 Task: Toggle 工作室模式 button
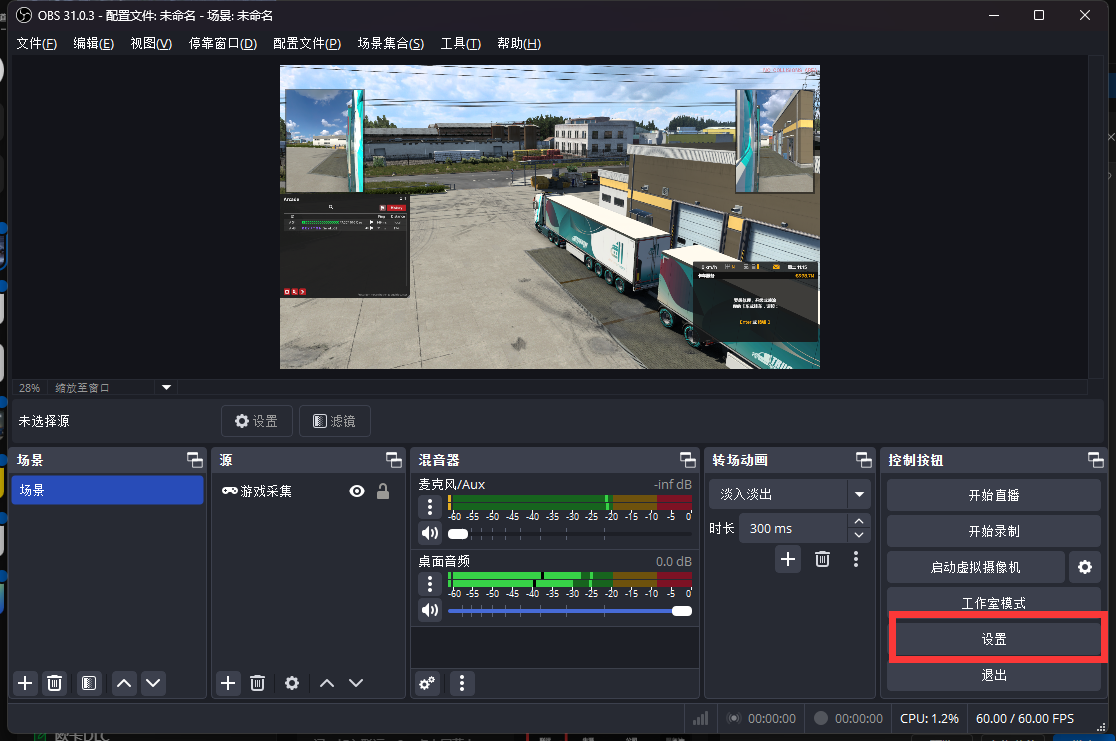994,603
